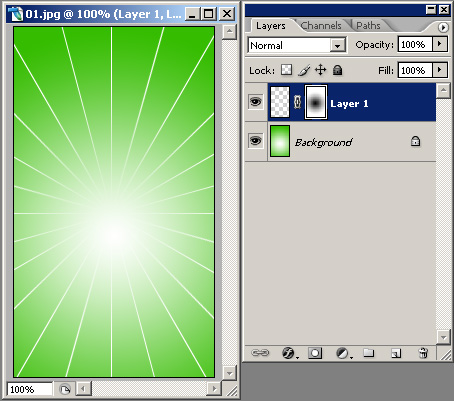Toggle lock transparent pixels

coord(287,70)
